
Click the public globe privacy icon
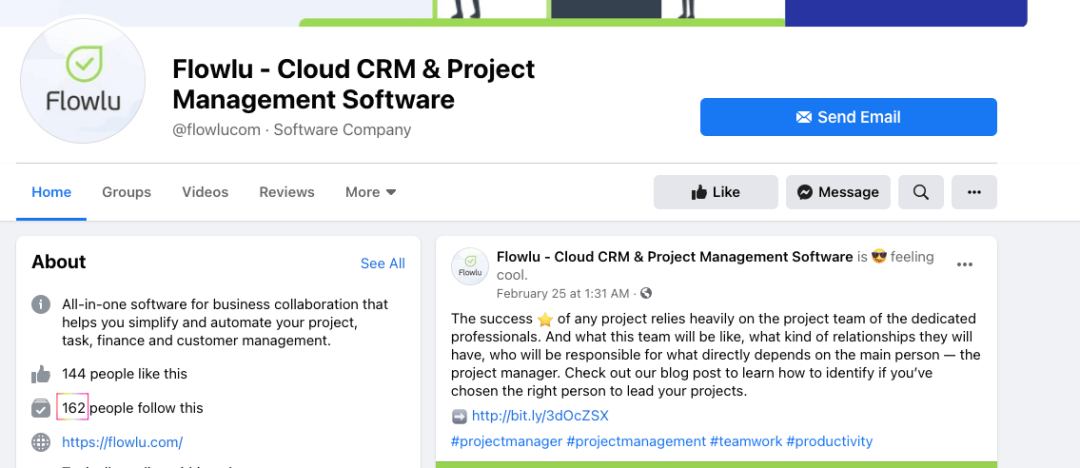click(646, 294)
